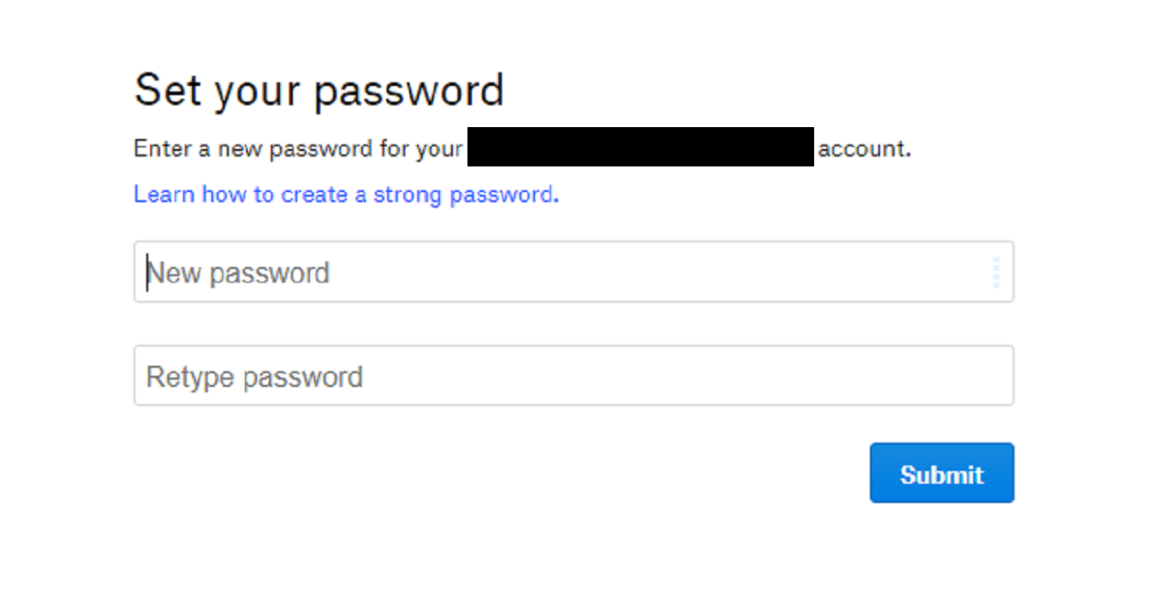Click the "Retype password" placeholder text
Viewport: 1170px width, 610px height.
(x=255, y=377)
